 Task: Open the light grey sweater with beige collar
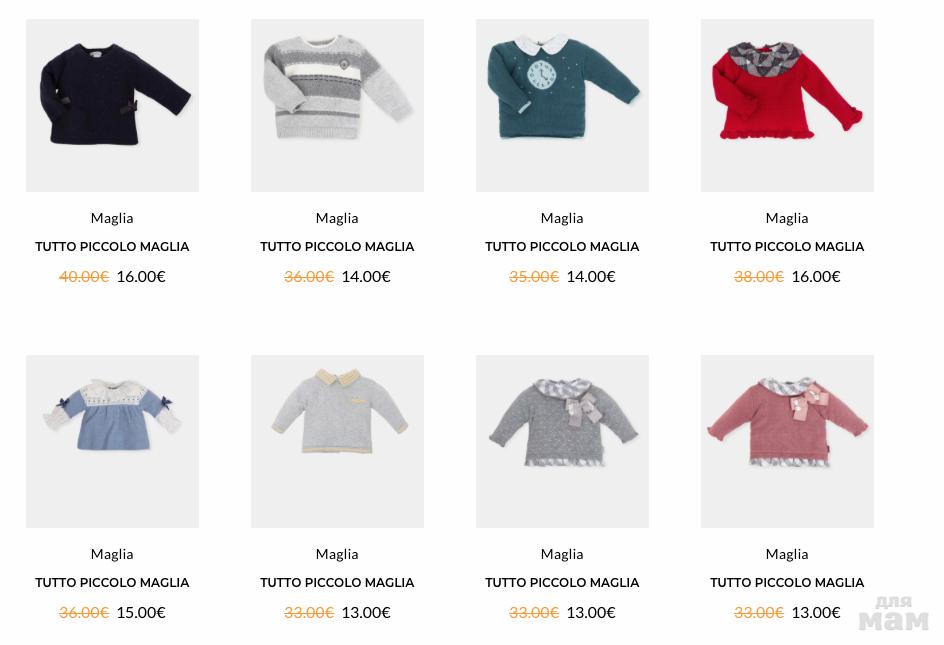(337, 441)
